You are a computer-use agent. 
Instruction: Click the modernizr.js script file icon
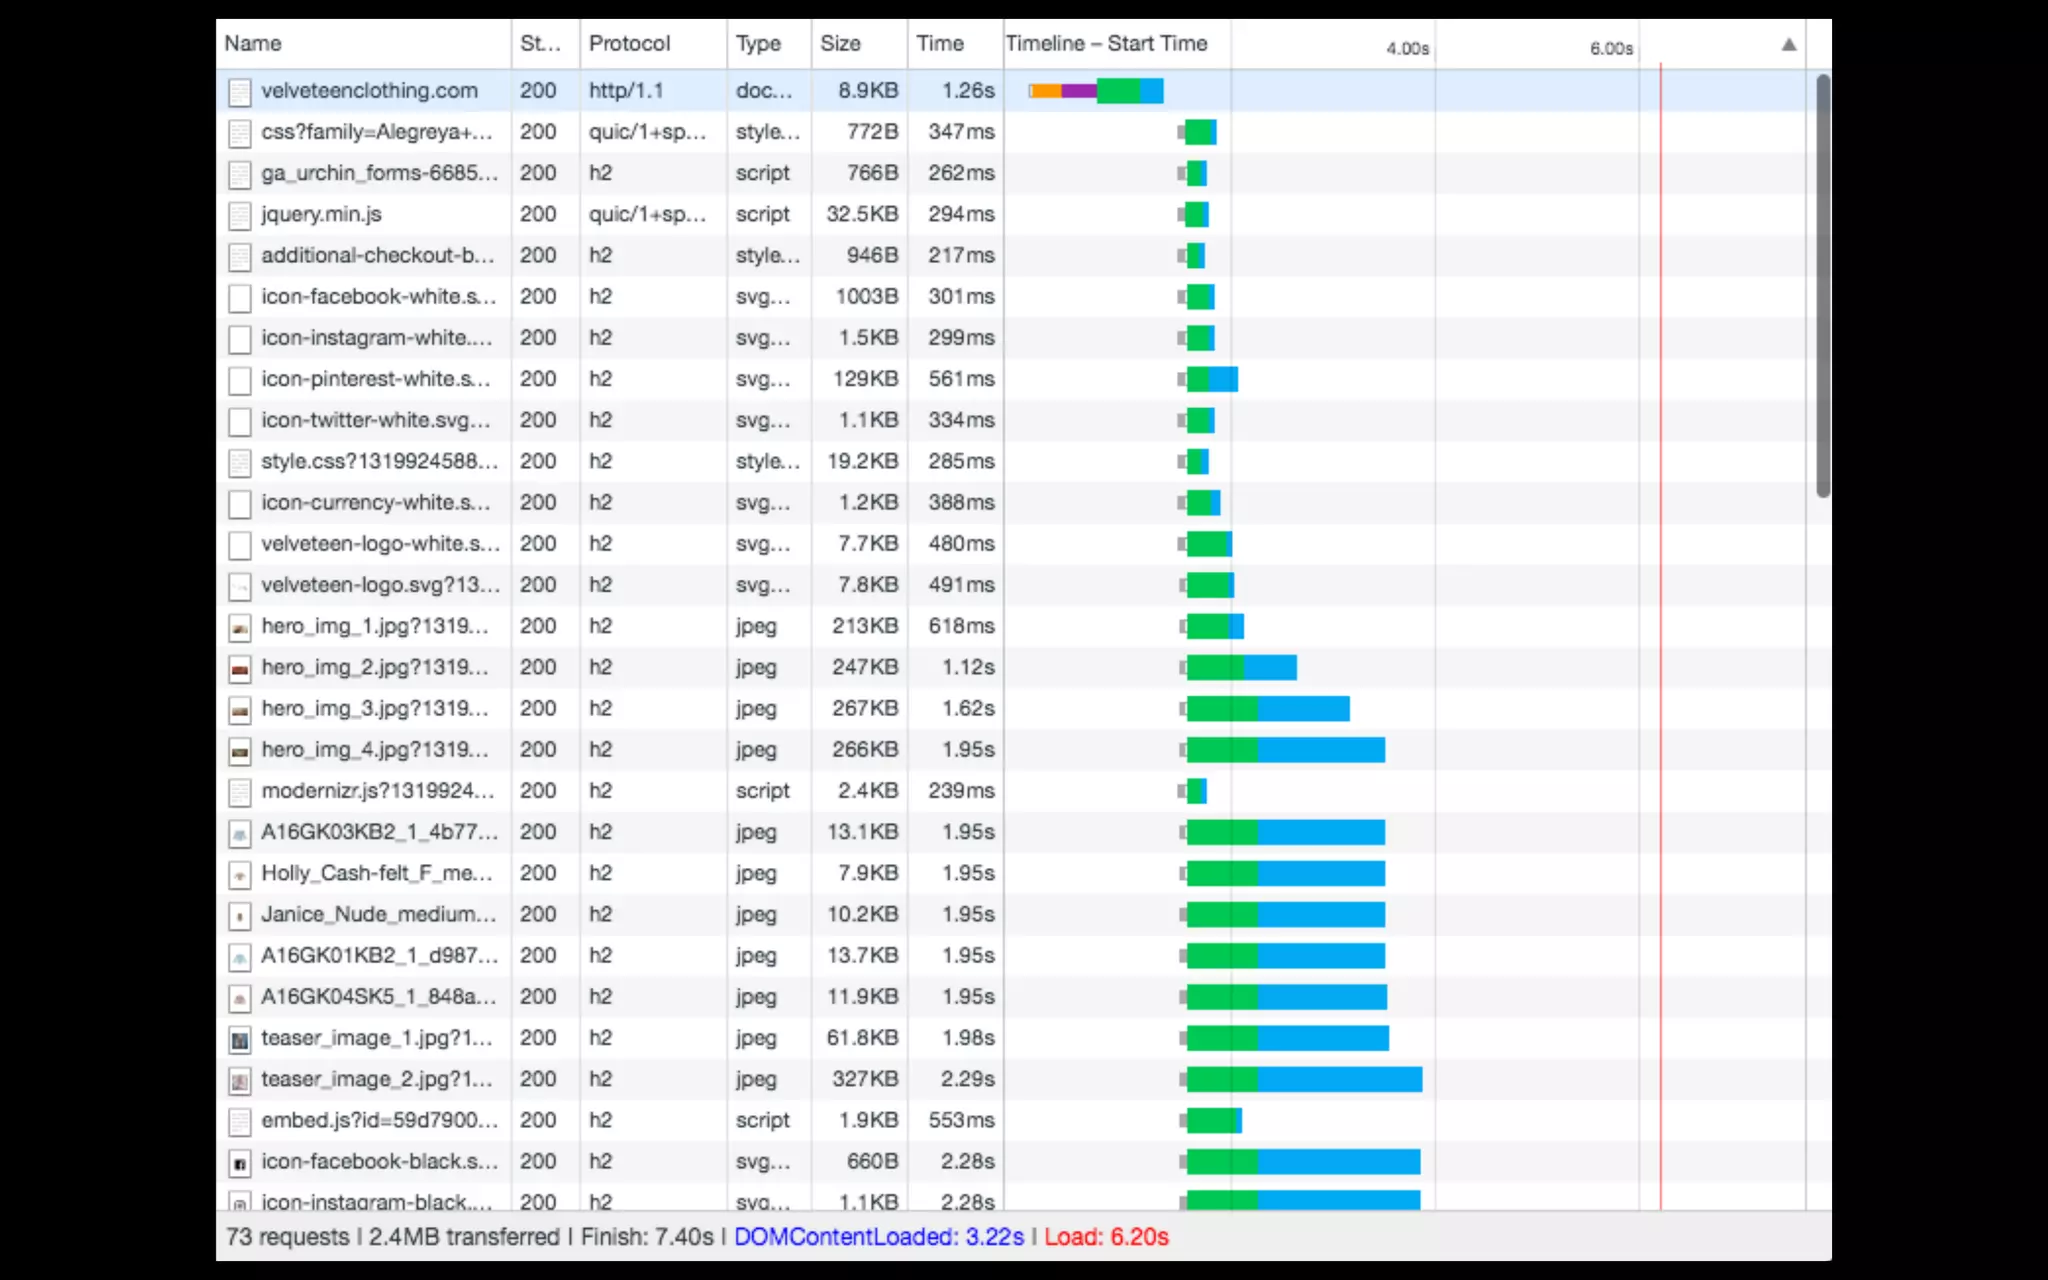[x=239, y=792]
